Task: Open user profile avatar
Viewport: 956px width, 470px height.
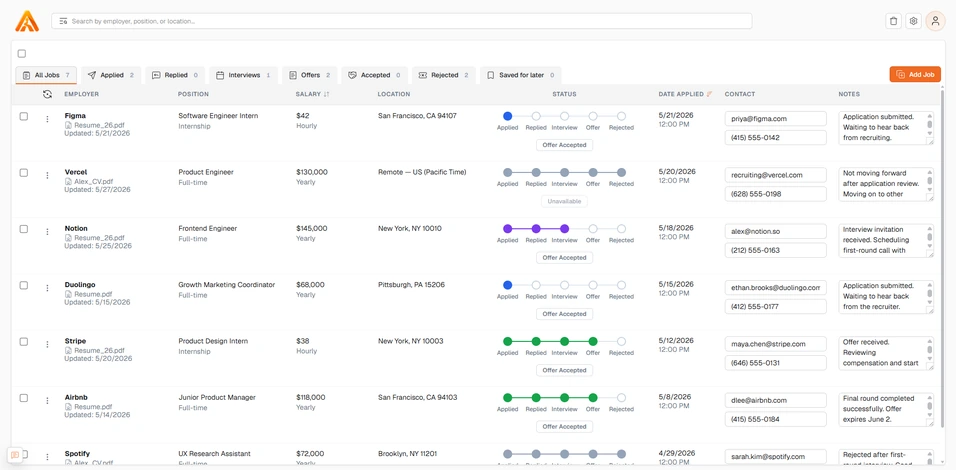Action: 935,21
